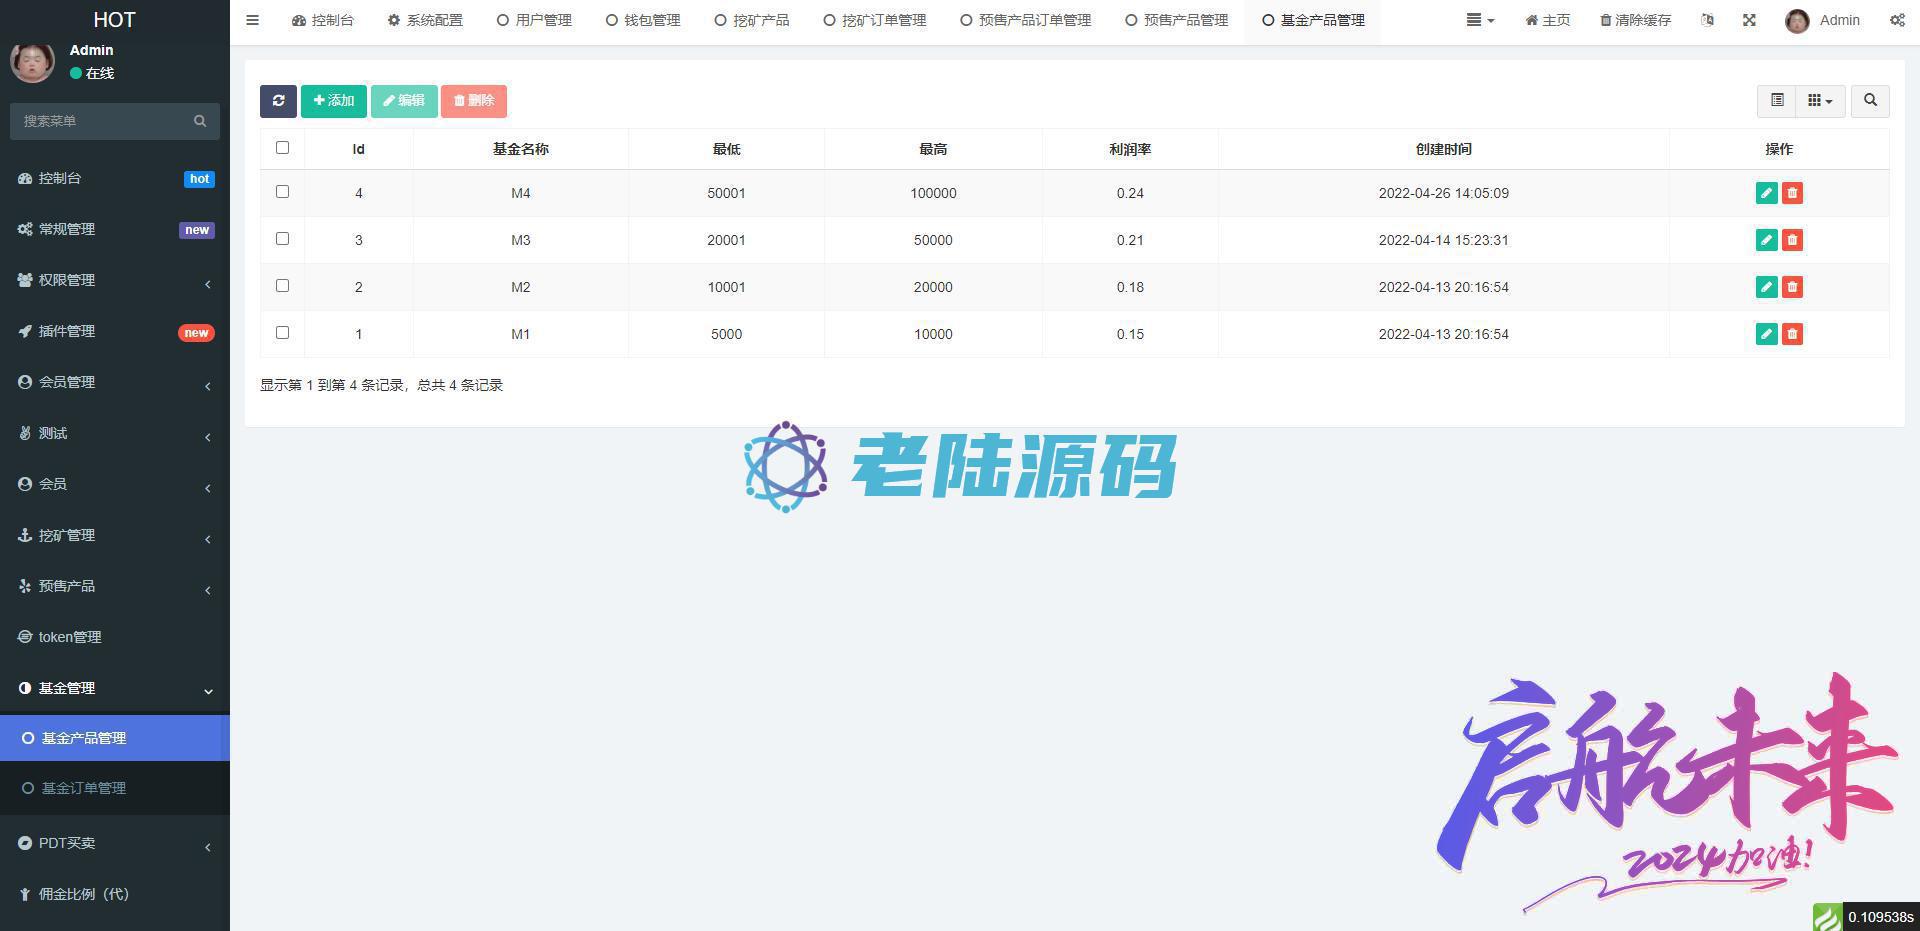The width and height of the screenshot is (1920, 931).
Task: Open the table search icon button
Action: [1870, 101]
